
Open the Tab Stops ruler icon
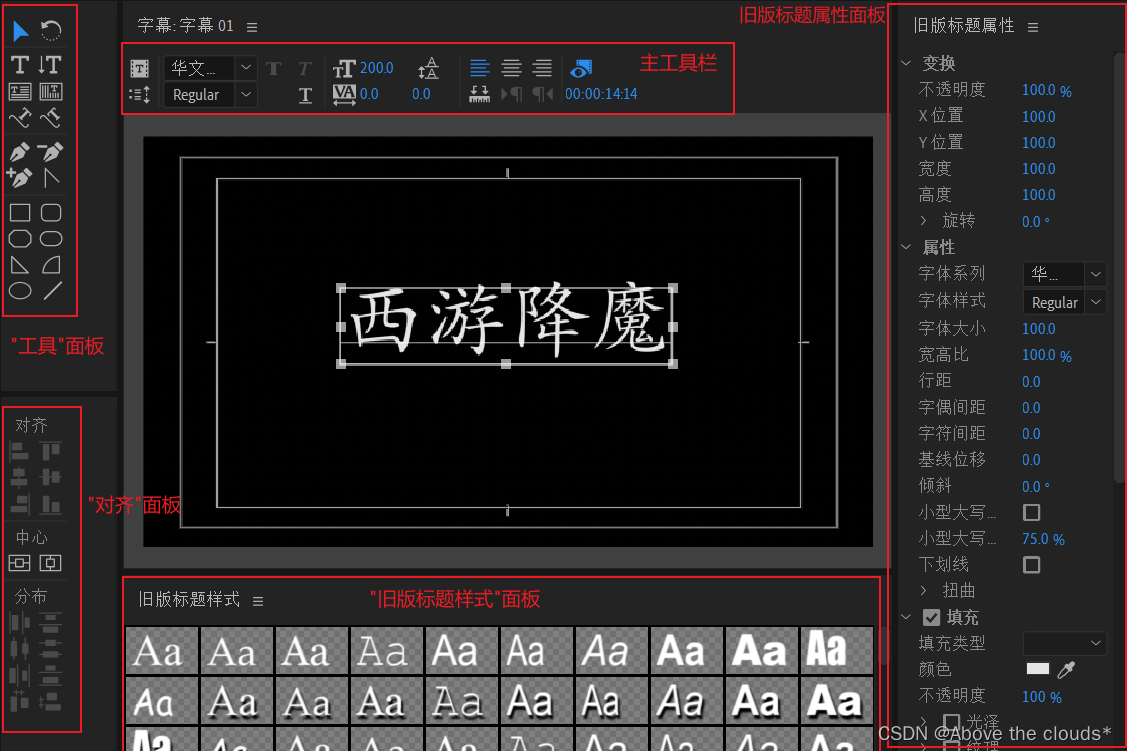pyautogui.click(x=479, y=94)
